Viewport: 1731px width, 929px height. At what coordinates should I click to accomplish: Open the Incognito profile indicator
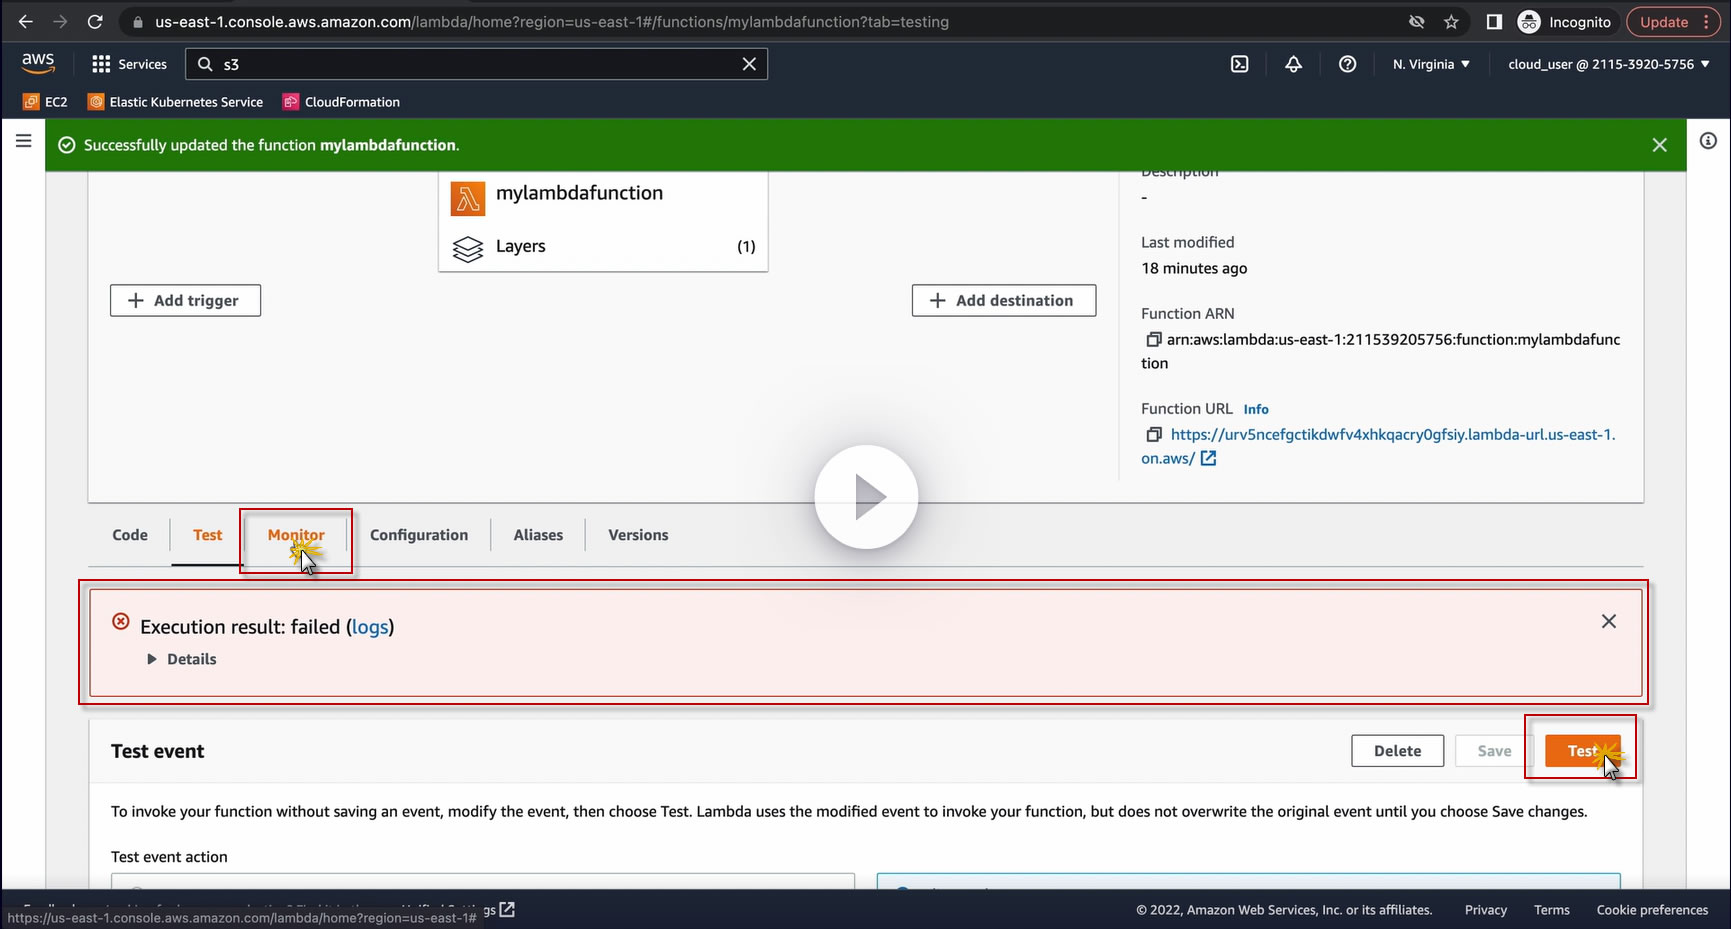coord(1565,22)
